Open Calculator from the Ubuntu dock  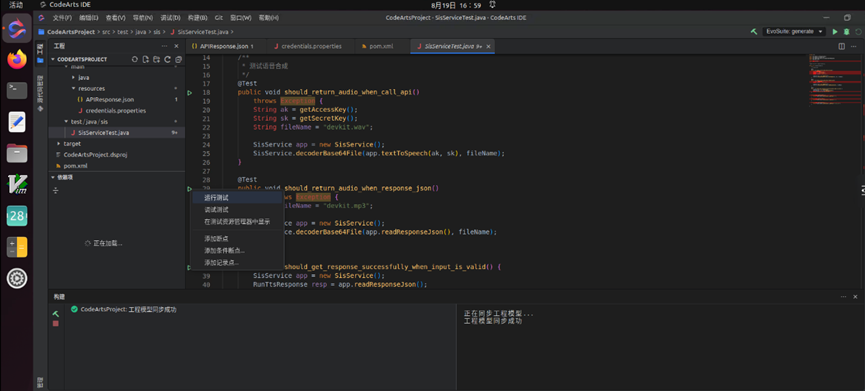(17, 247)
